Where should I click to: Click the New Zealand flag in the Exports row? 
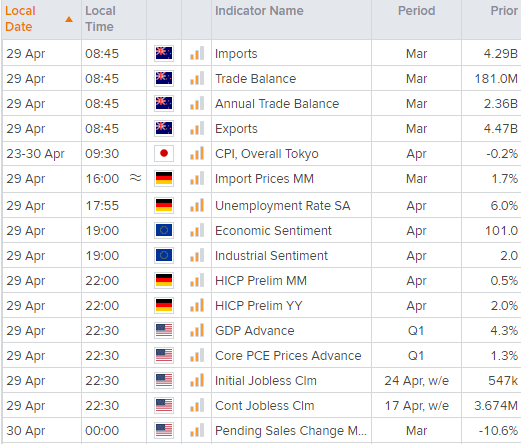click(x=164, y=128)
